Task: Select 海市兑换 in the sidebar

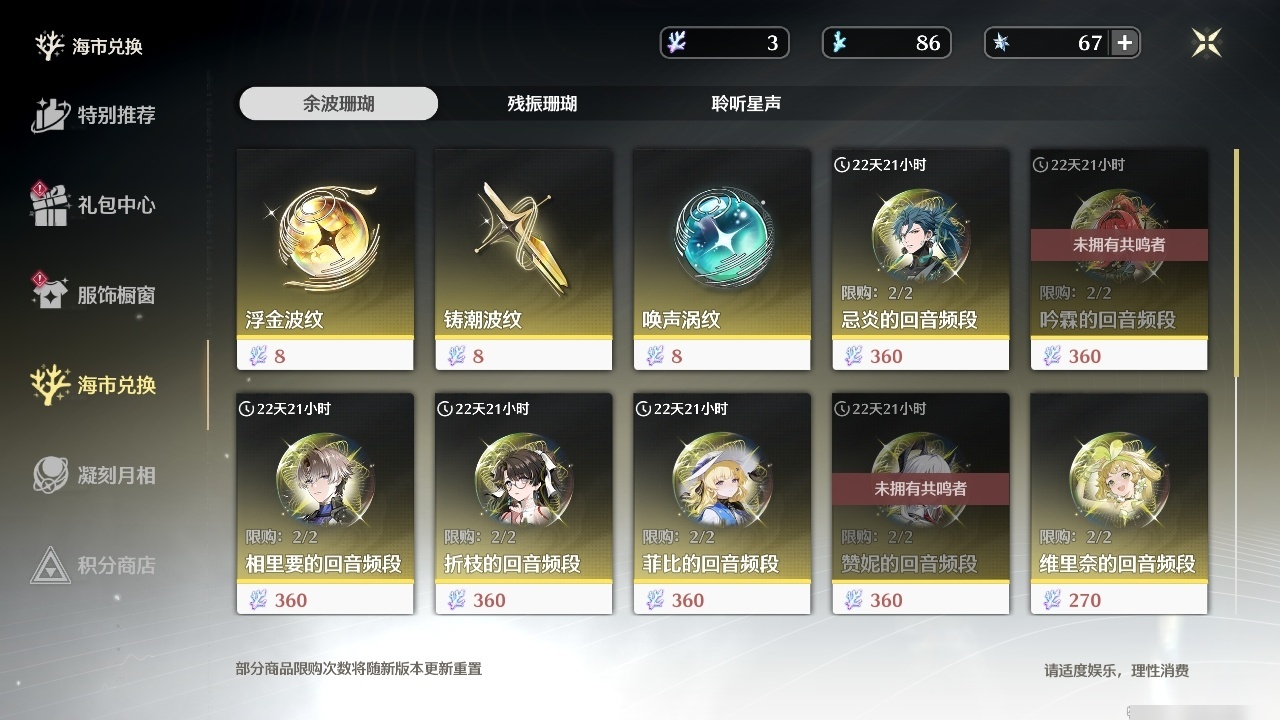Action: (x=95, y=384)
